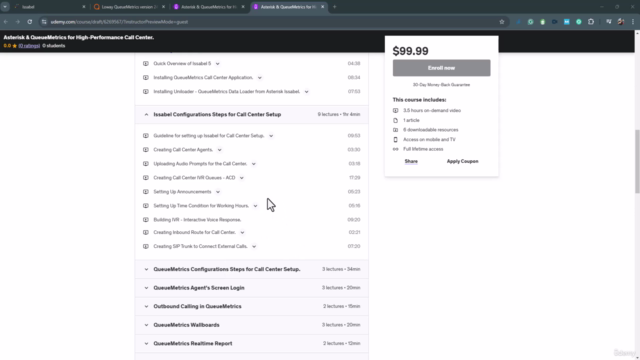Image resolution: width=640 pixels, height=360 pixels.
Task: Click video icon beside Uploading Audio Prompts
Action: click(x=146, y=164)
